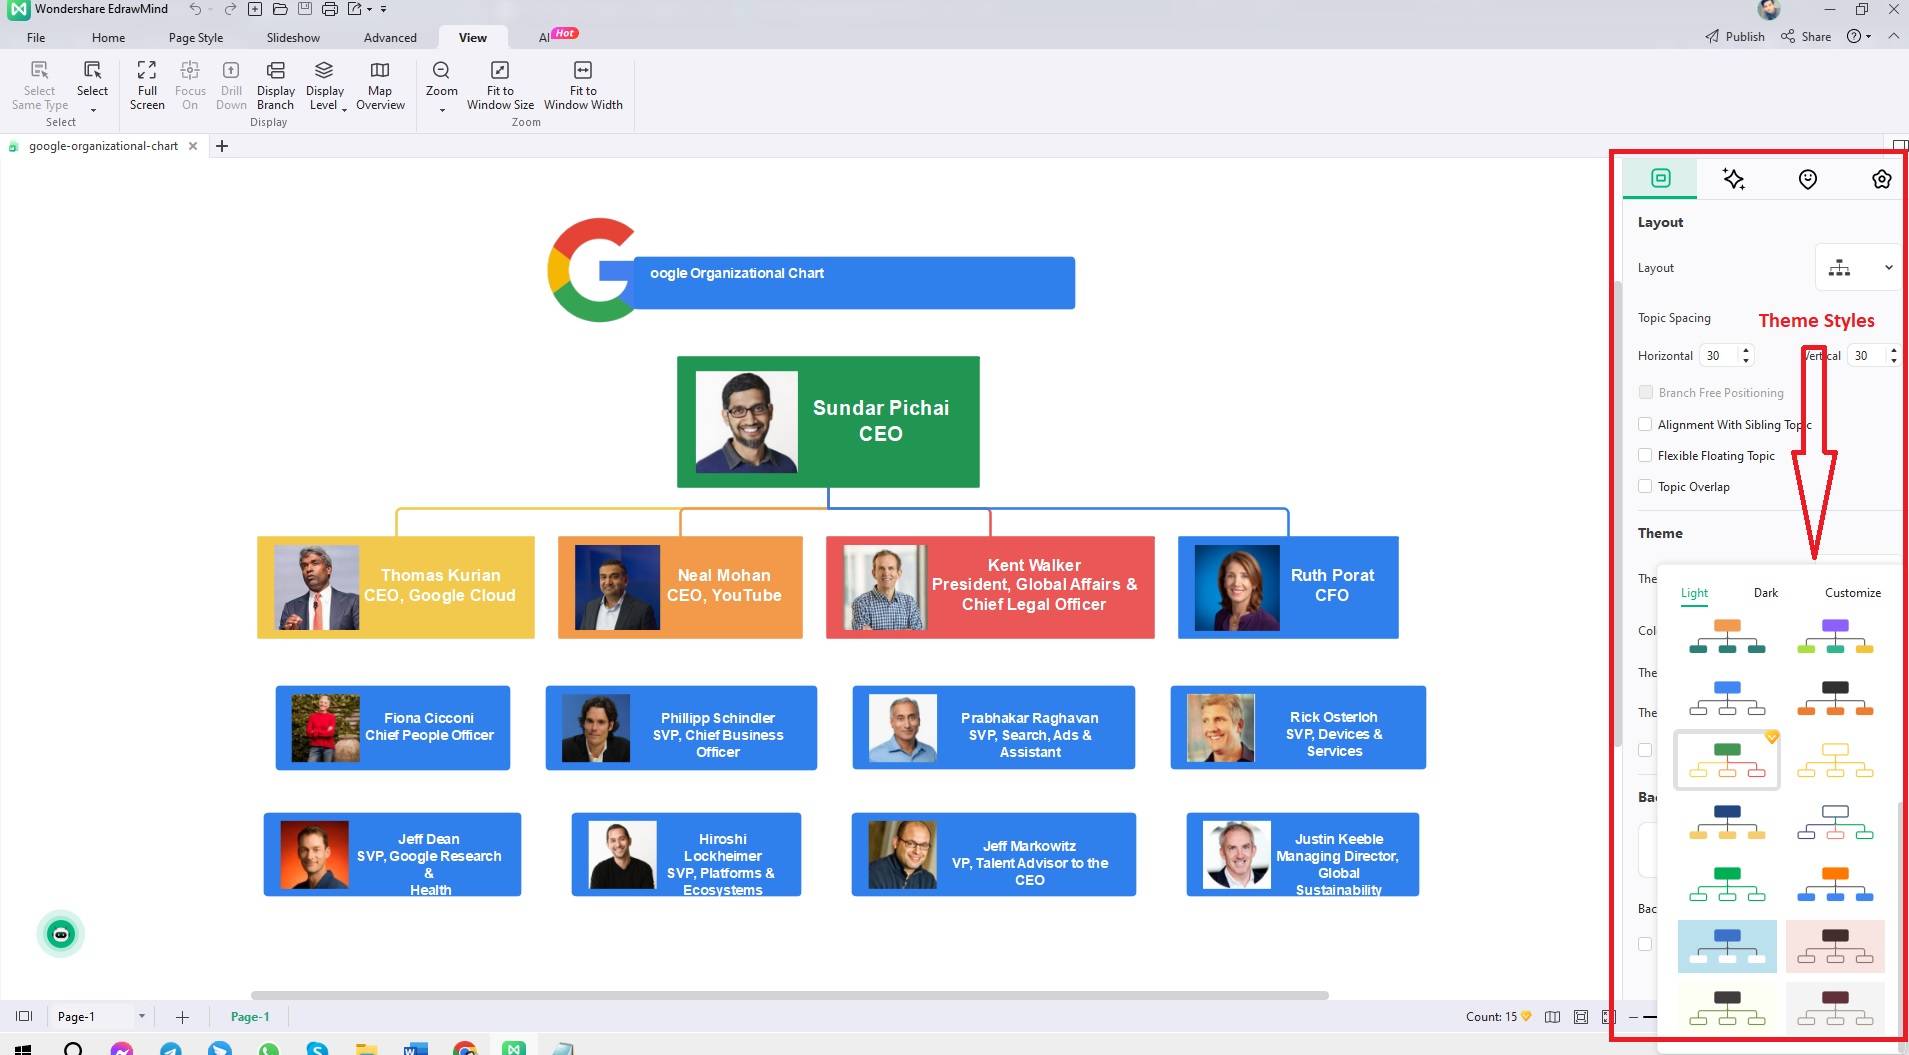Select the Light theme styles tab

pyautogui.click(x=1694, y=593)
